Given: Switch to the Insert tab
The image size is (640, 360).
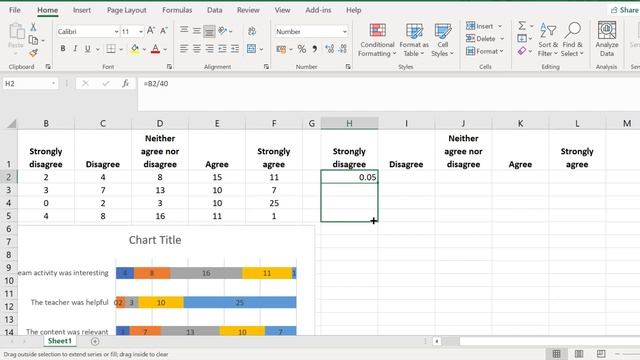Looking at the screenshot, I should 82,10.
